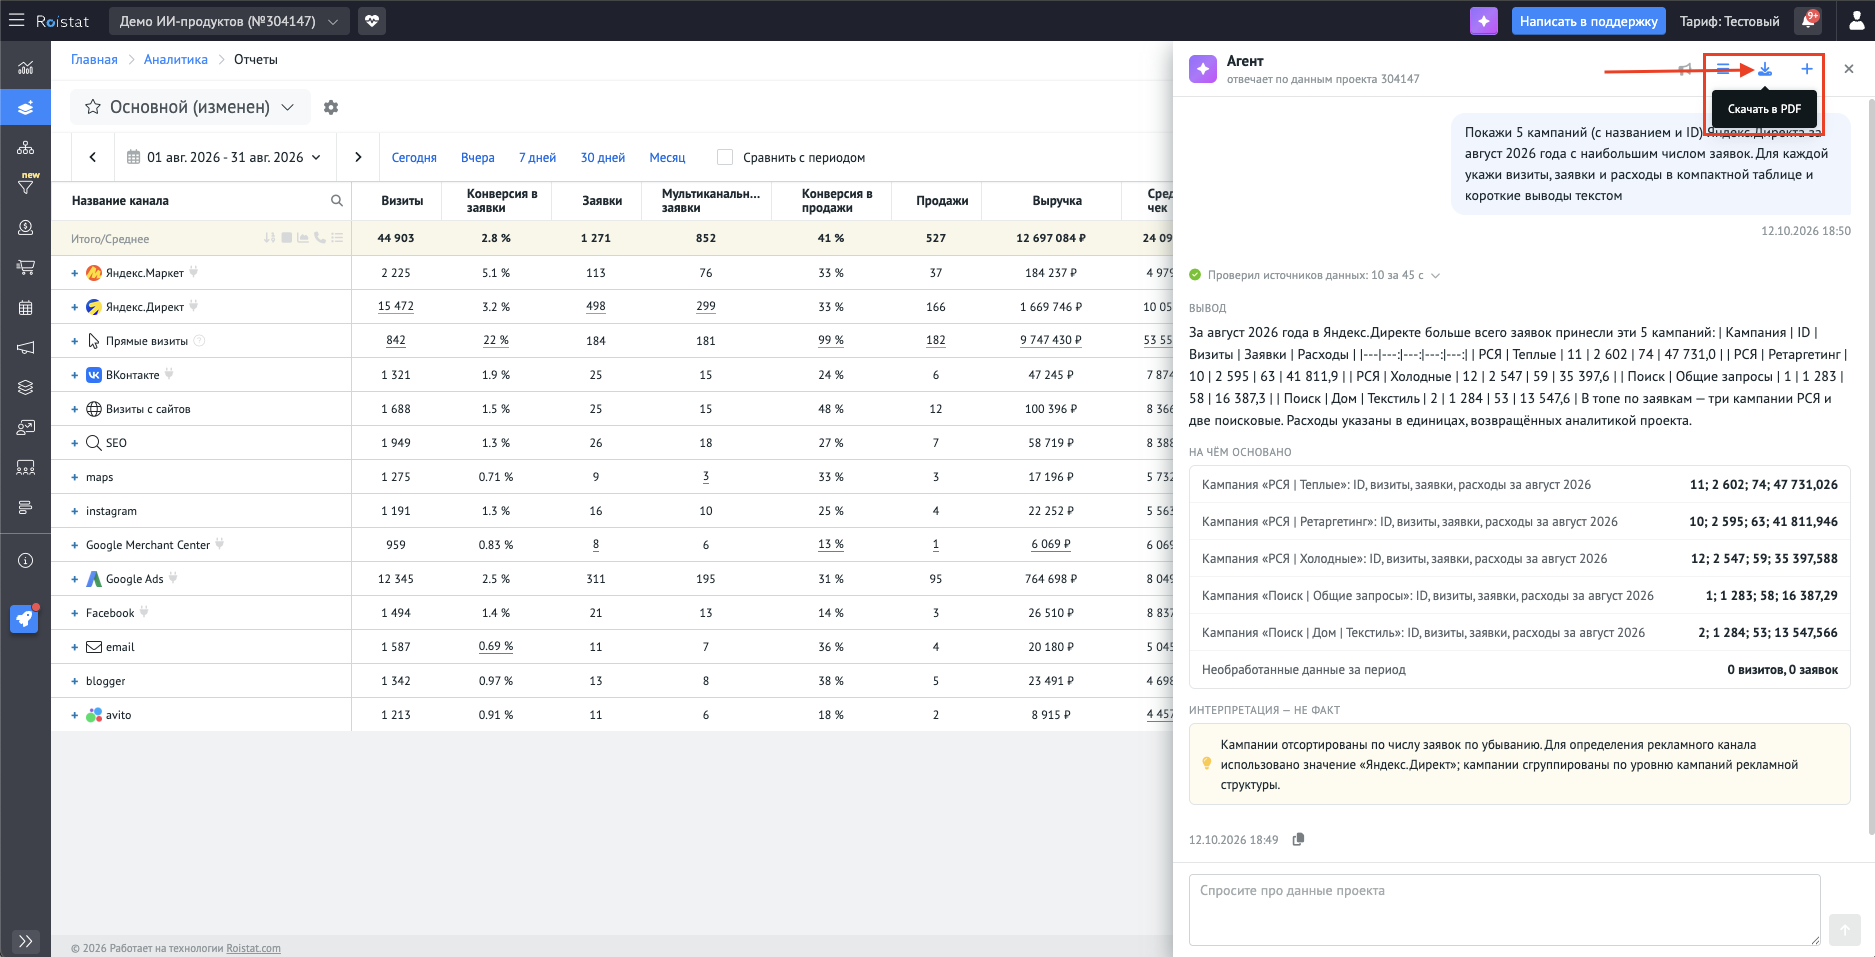Go to the Главная breadcrumb
This screenshot has width=1875, height=957.
pos(94,59)
